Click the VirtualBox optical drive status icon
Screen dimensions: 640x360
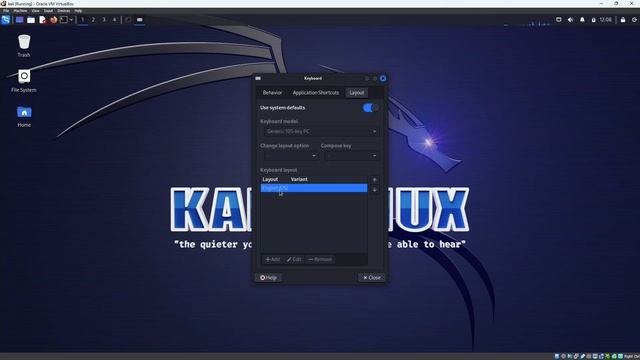[x=563, y=356]
